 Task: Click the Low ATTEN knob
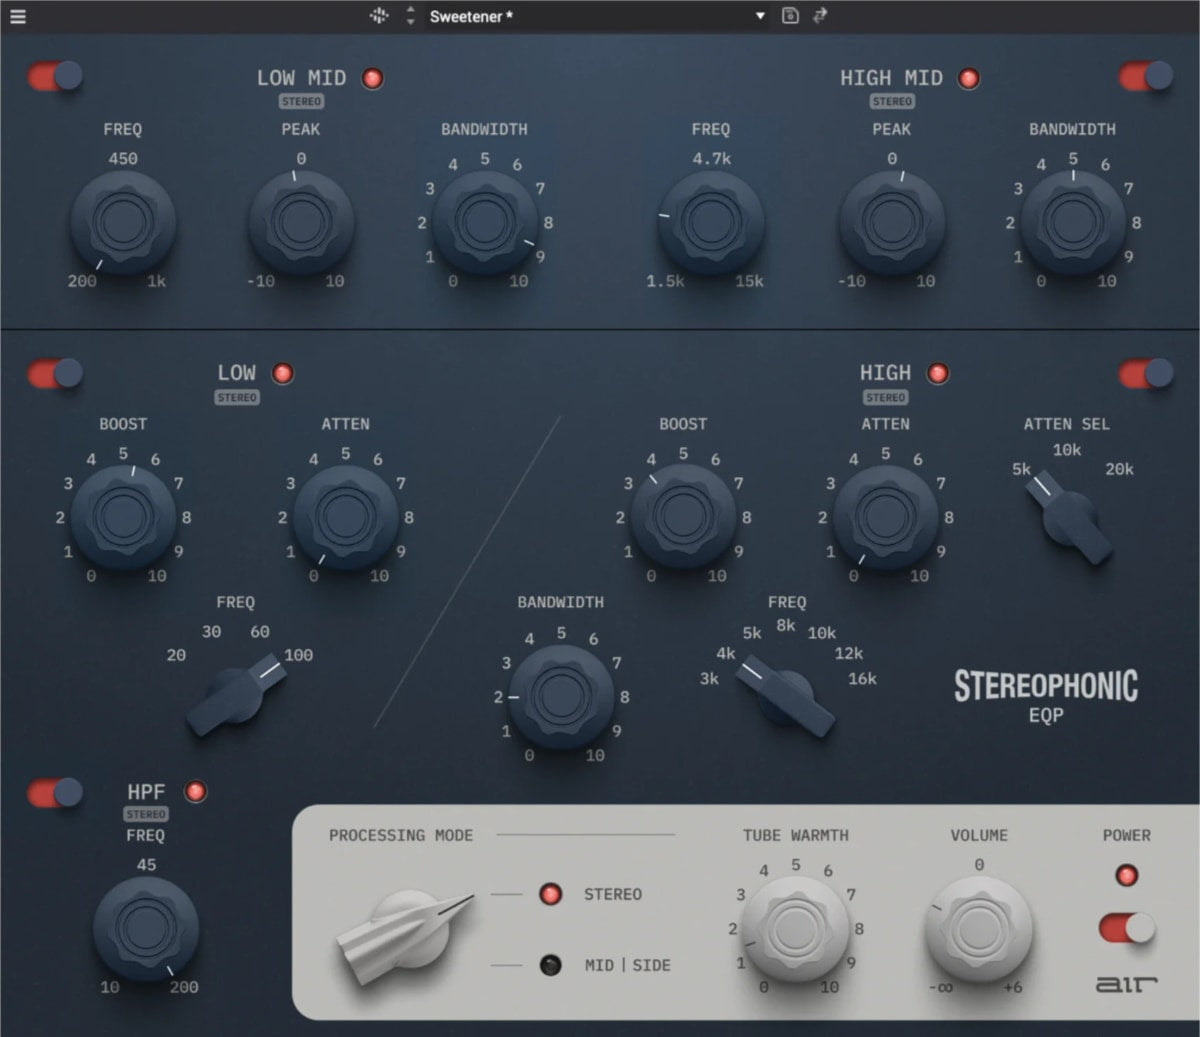345,517
